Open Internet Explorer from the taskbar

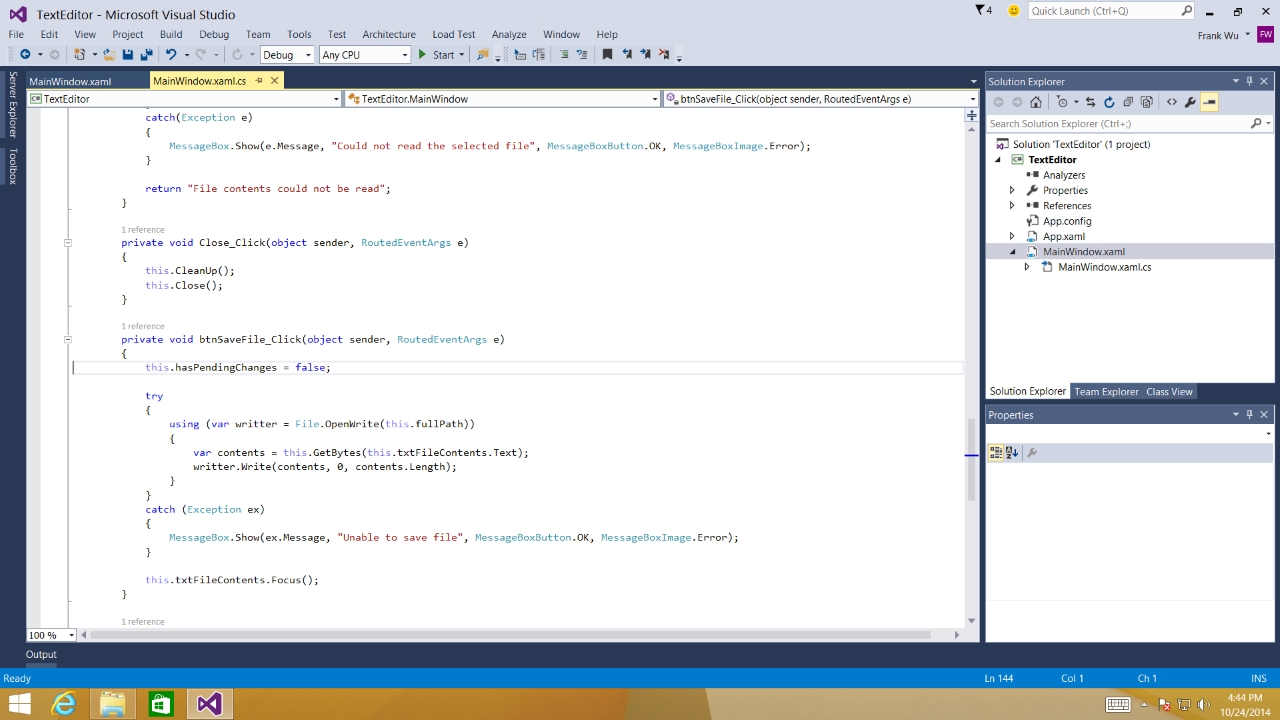pos(64,704)
